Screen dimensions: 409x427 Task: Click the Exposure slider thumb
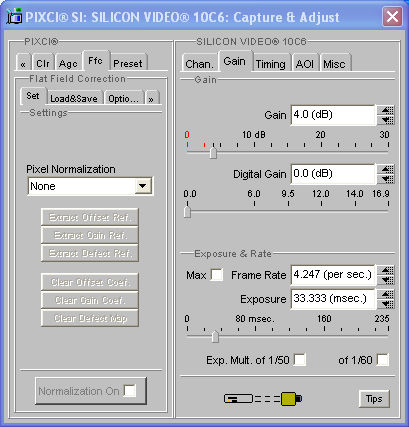pyautogui.click(x=215, y=337)
